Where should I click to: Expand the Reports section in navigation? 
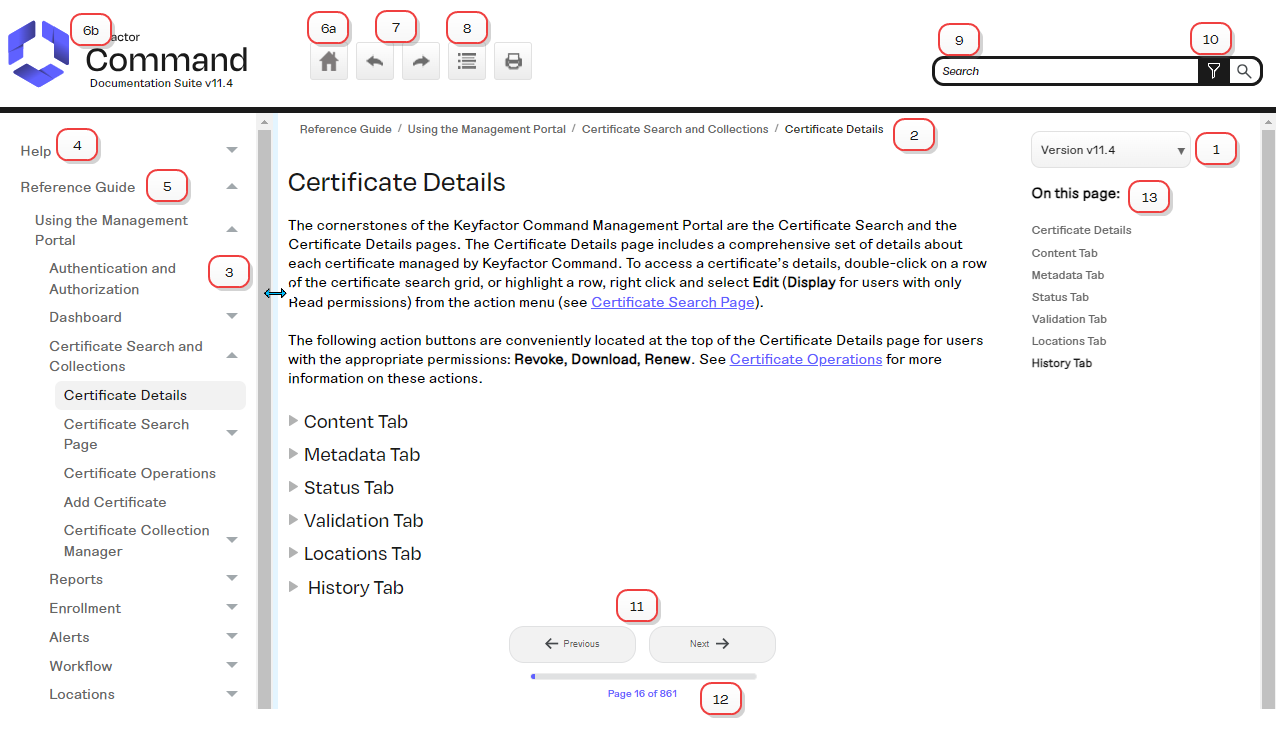tap(231, 578)
